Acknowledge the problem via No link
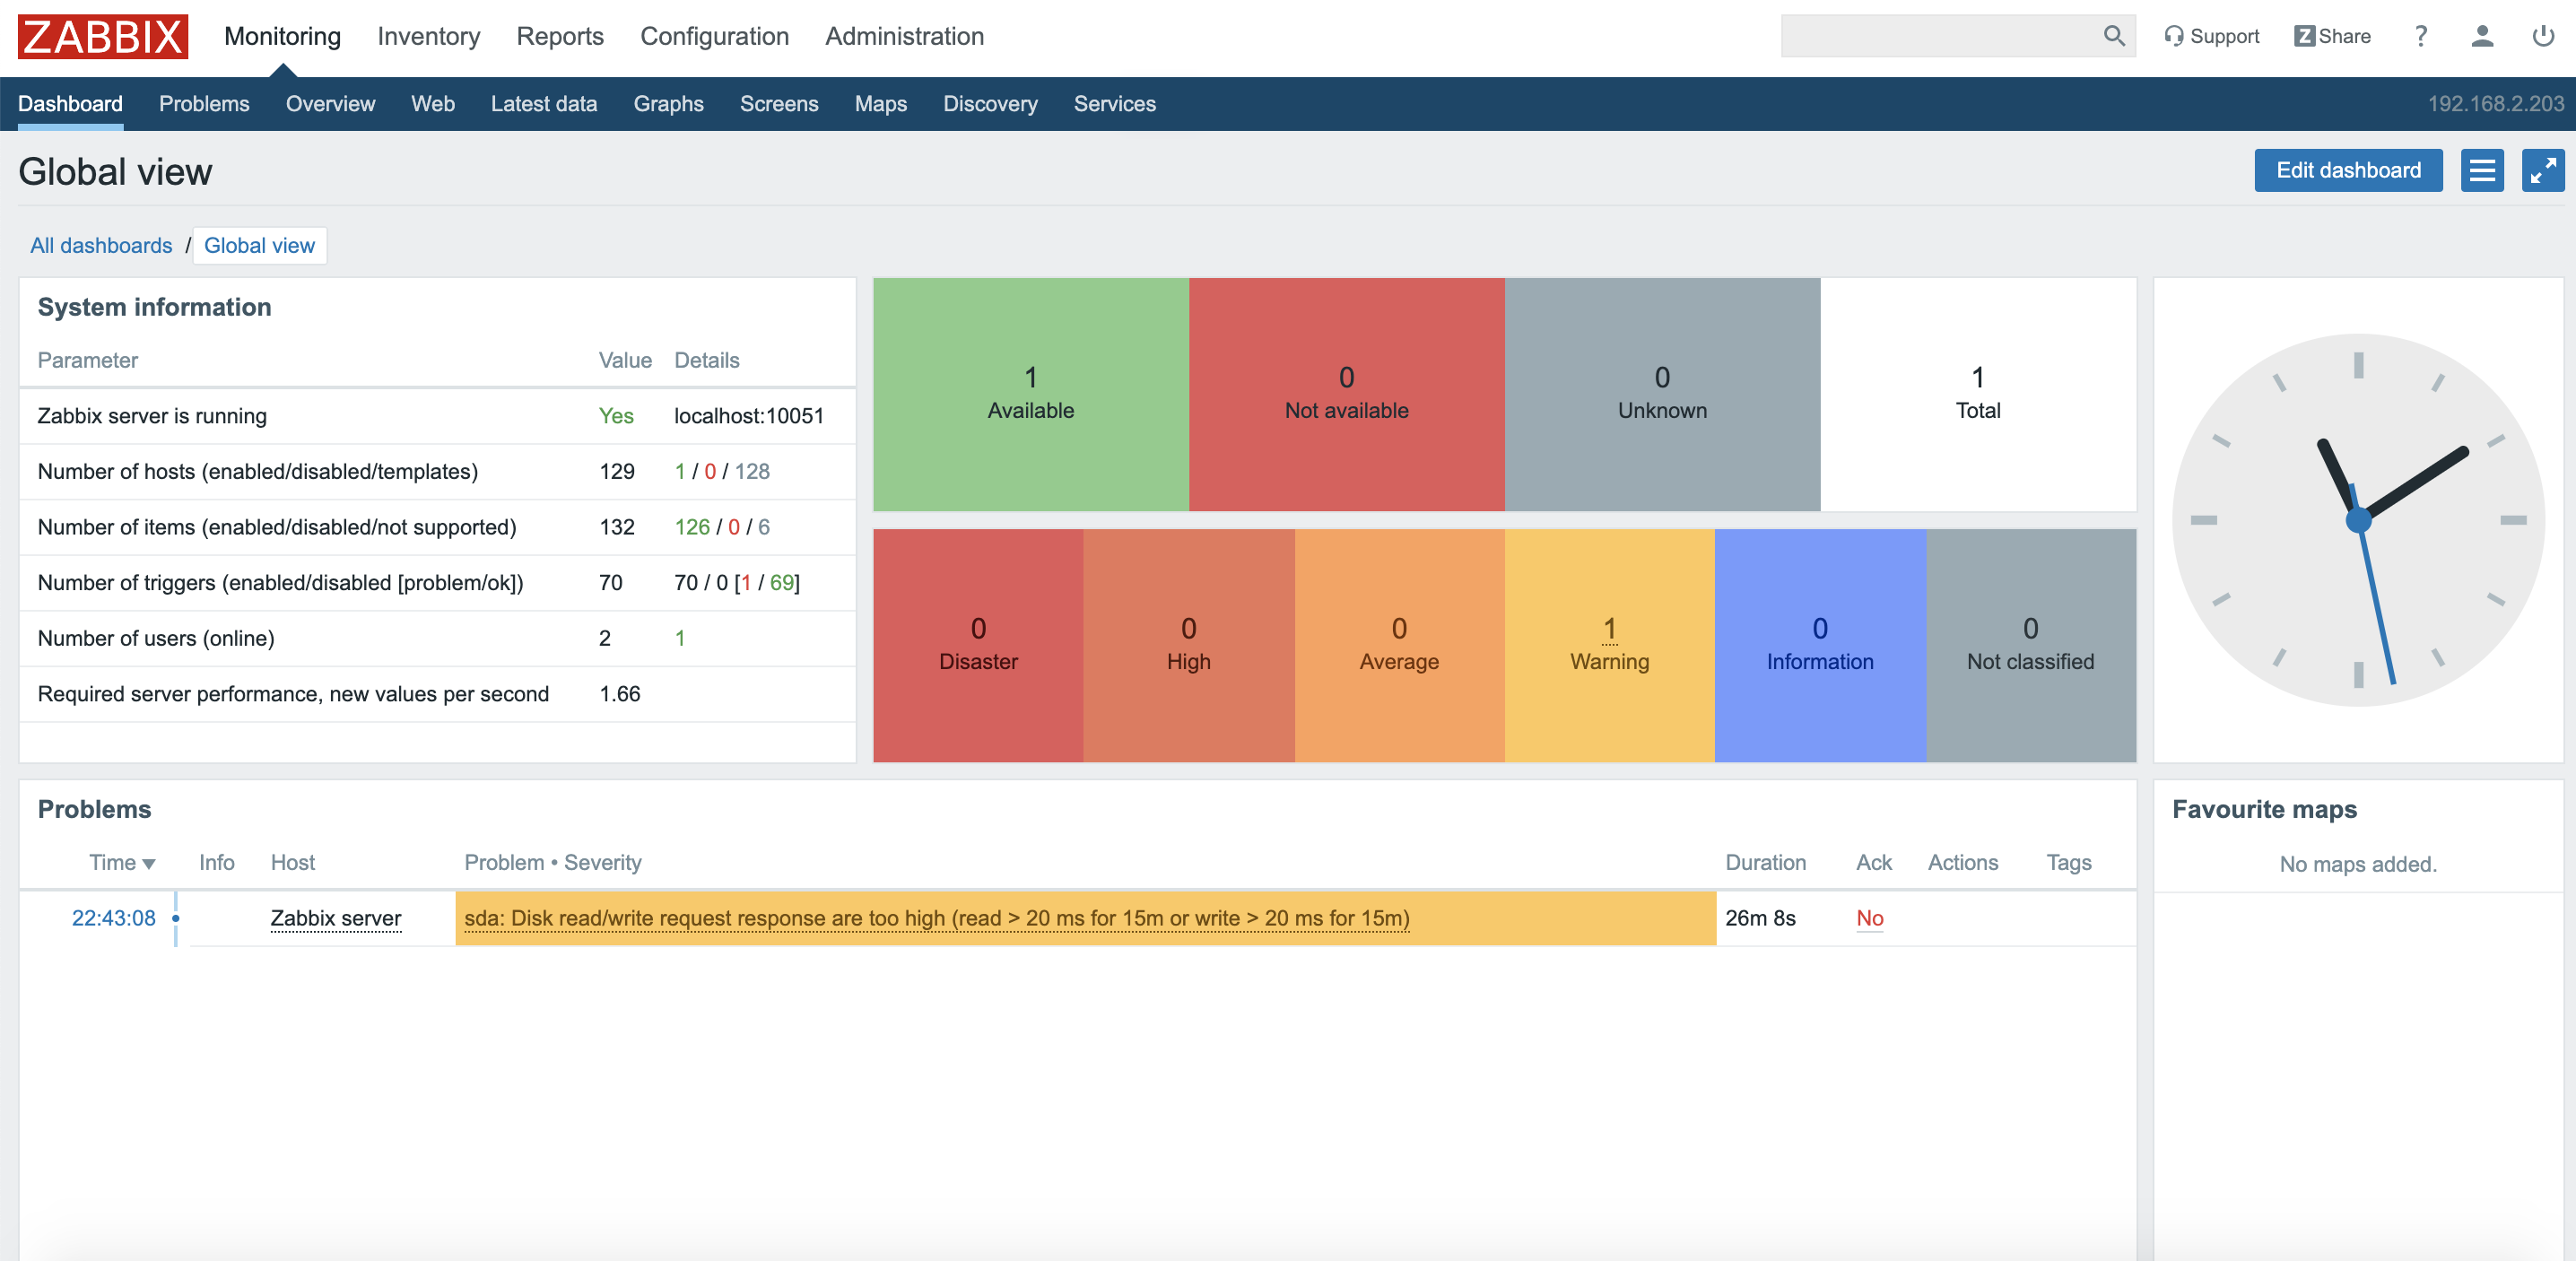Screen dimensions: 2576x1261 coord(1868,918)
